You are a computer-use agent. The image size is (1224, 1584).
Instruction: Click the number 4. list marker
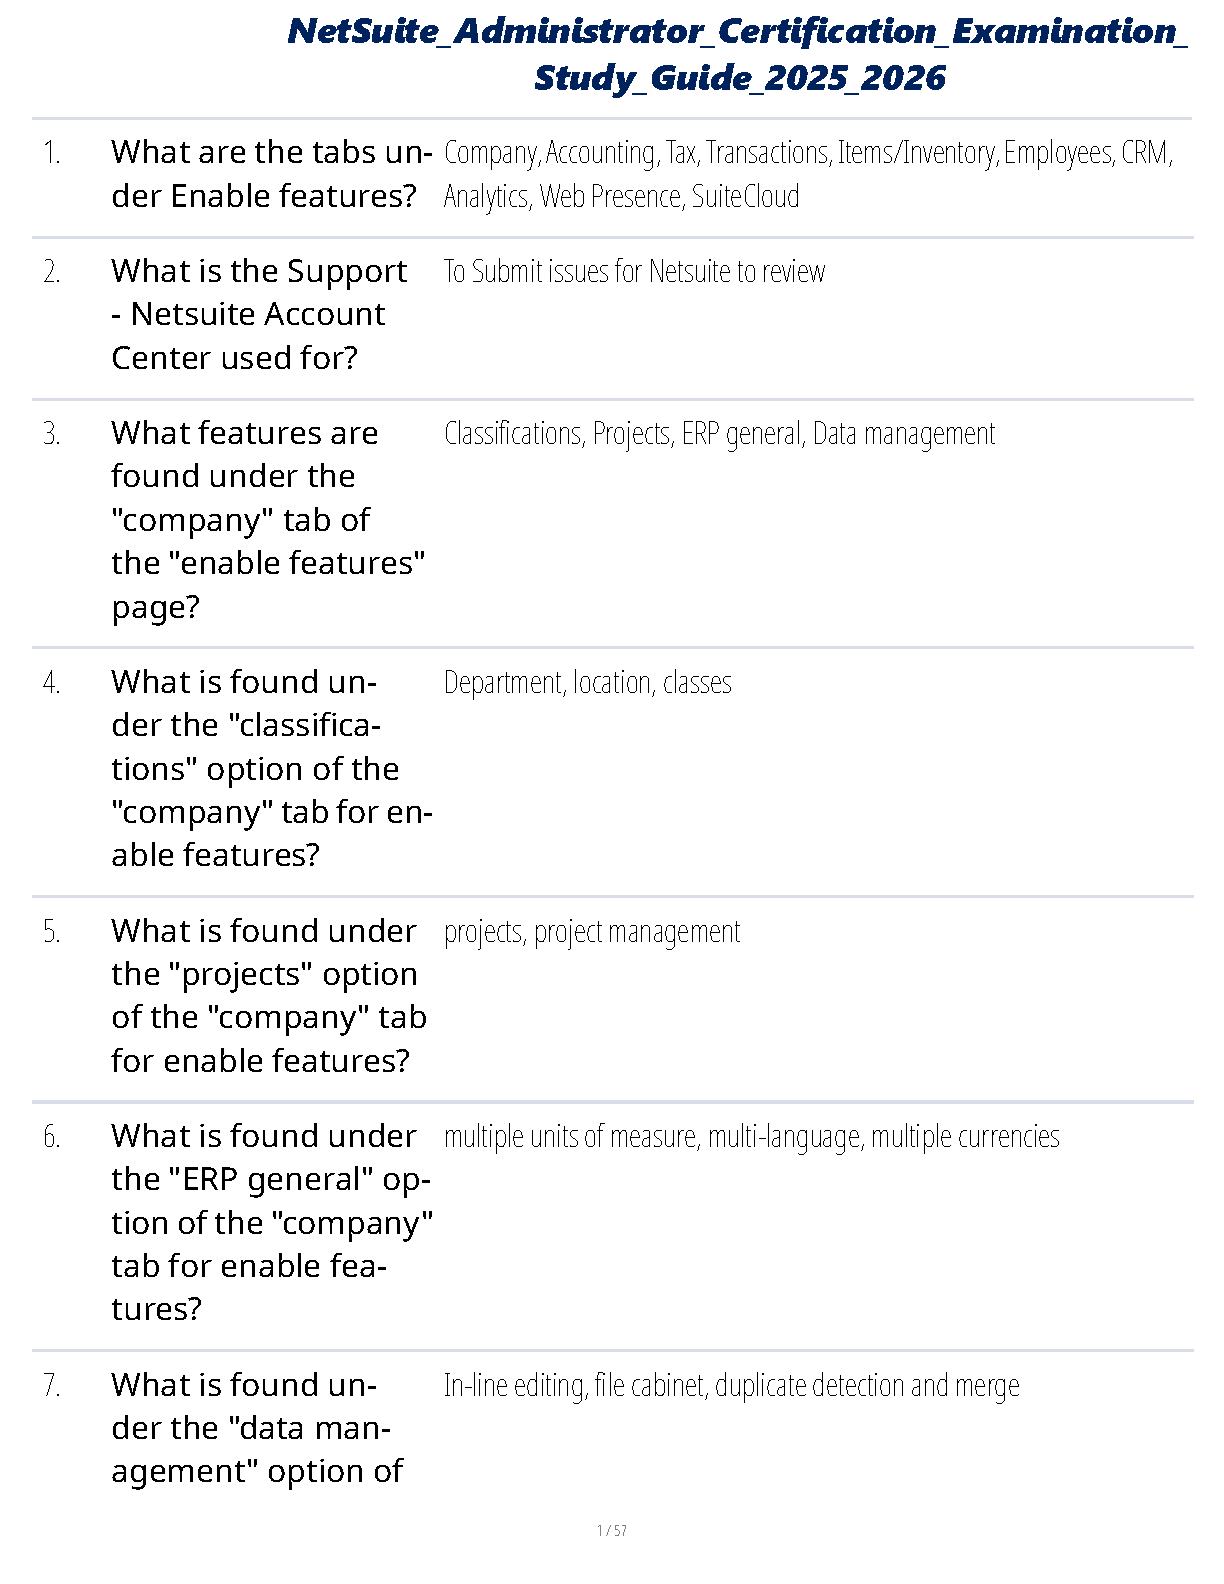tap(52, 683)
